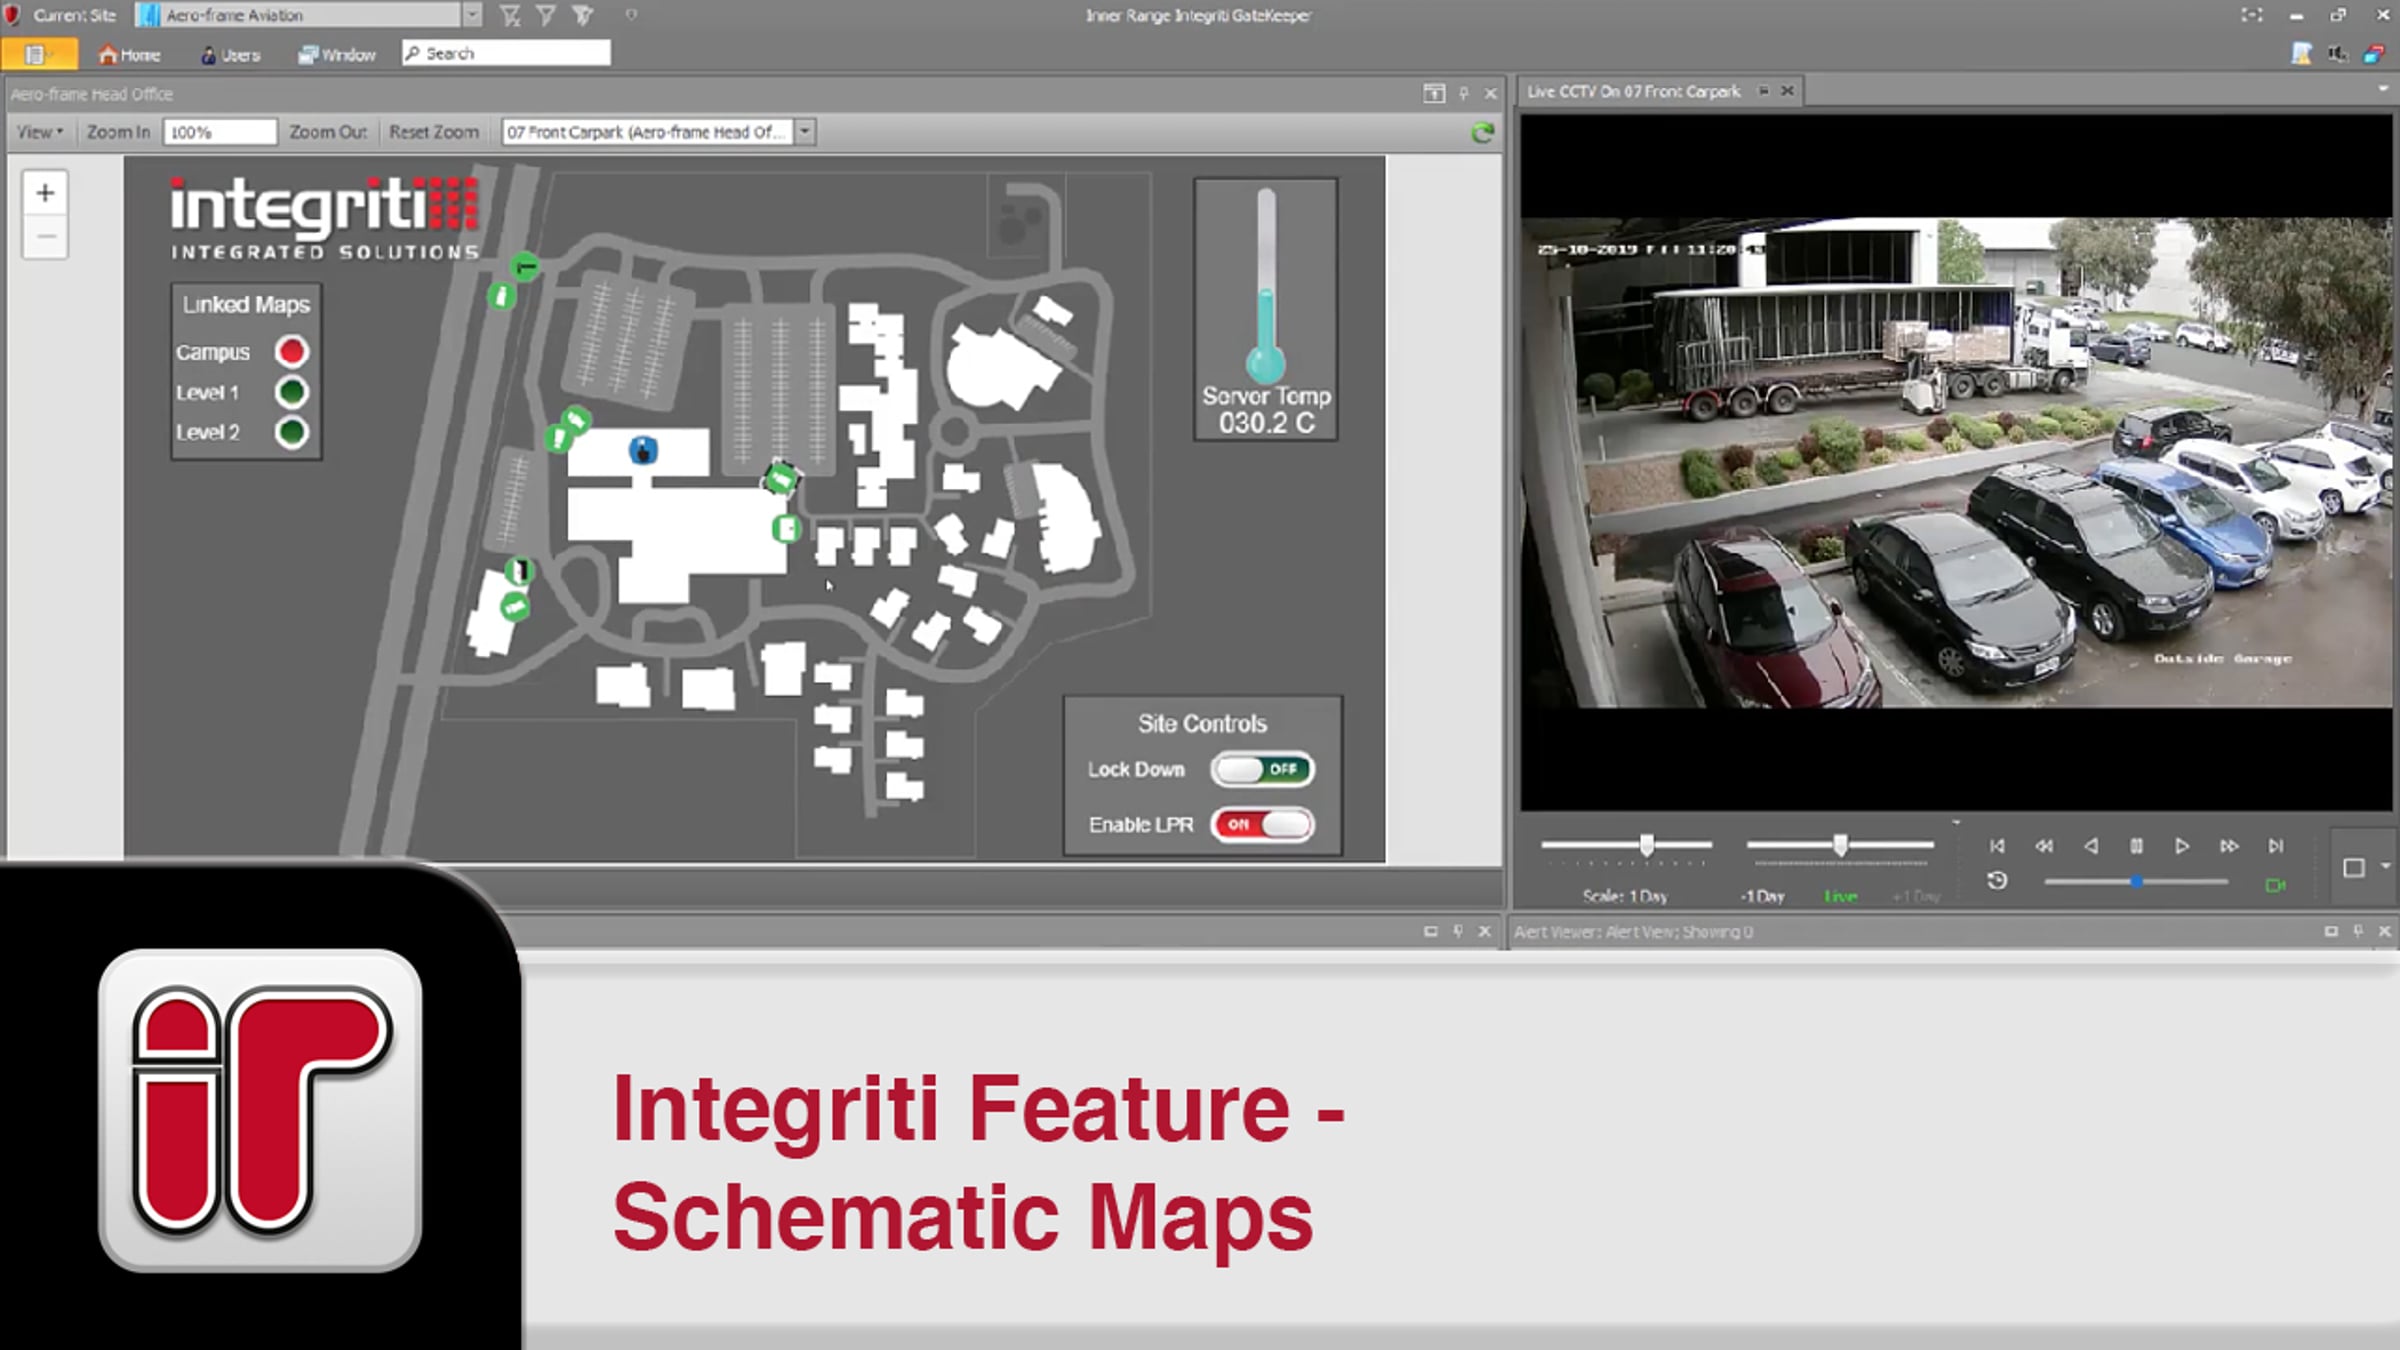Screen dimensions: 2400x1350
Task: Click the third filter icon in title bar
Action: coord(583,15)
